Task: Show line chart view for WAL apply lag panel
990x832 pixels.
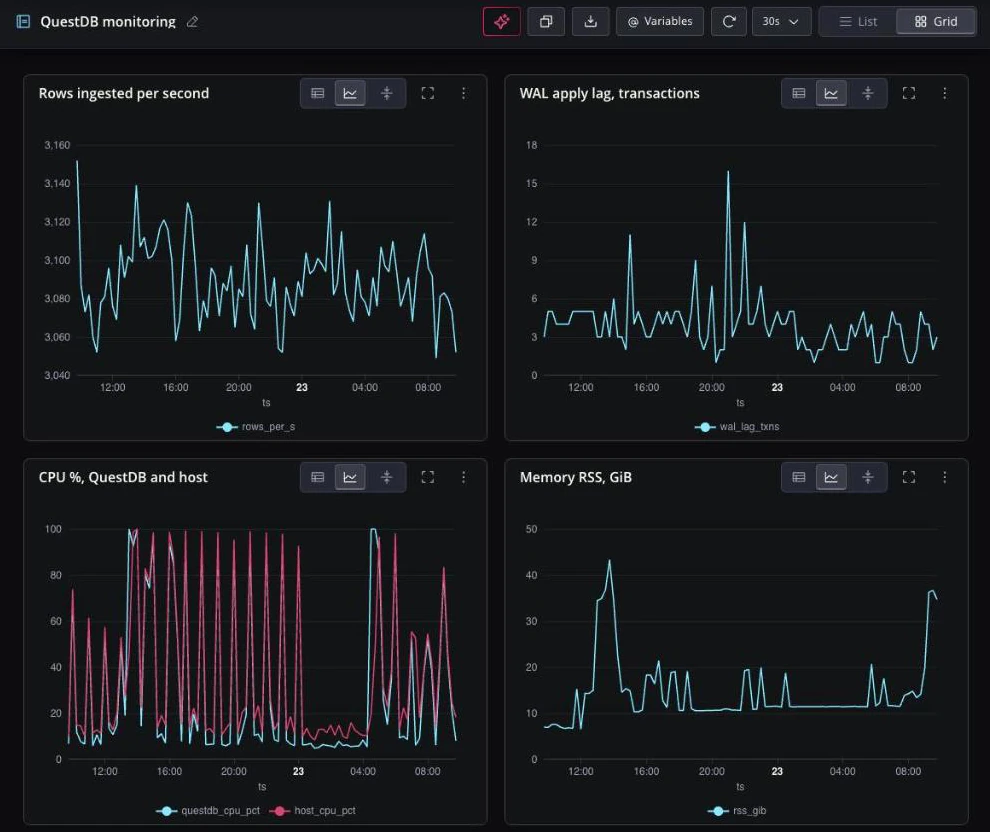Action: 831,93
